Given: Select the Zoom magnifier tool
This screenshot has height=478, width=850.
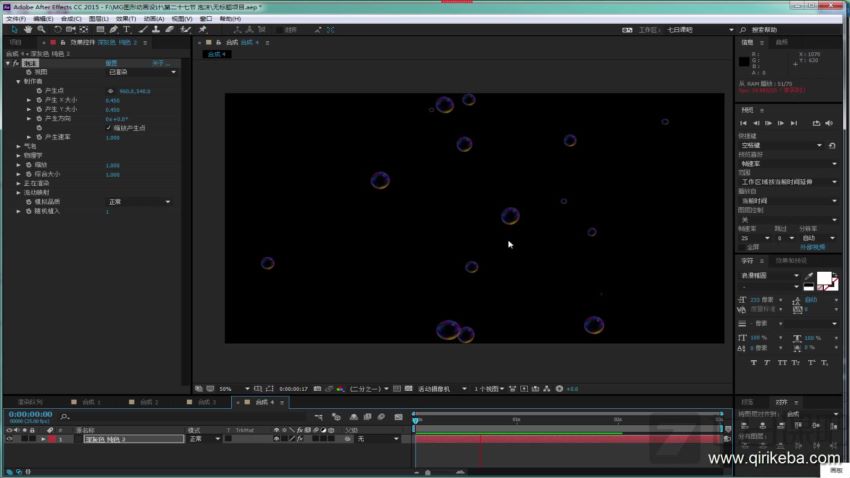Looking at the screenshot, I should [41, 30].
